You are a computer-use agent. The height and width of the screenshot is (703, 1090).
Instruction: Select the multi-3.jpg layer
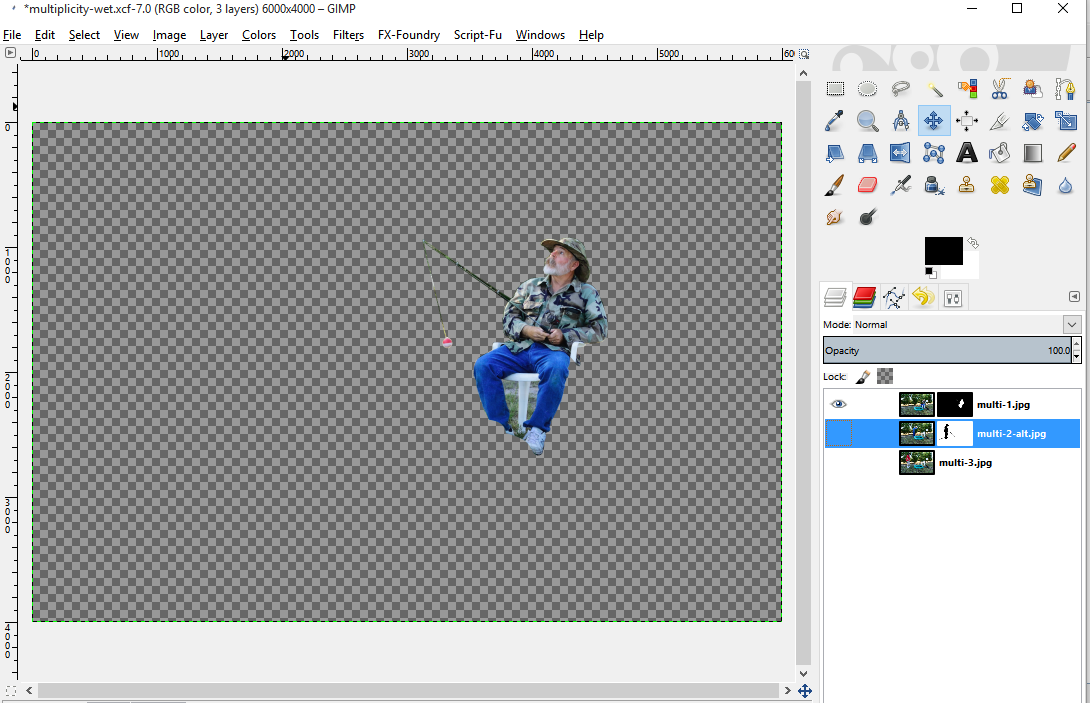coord(965,462)
